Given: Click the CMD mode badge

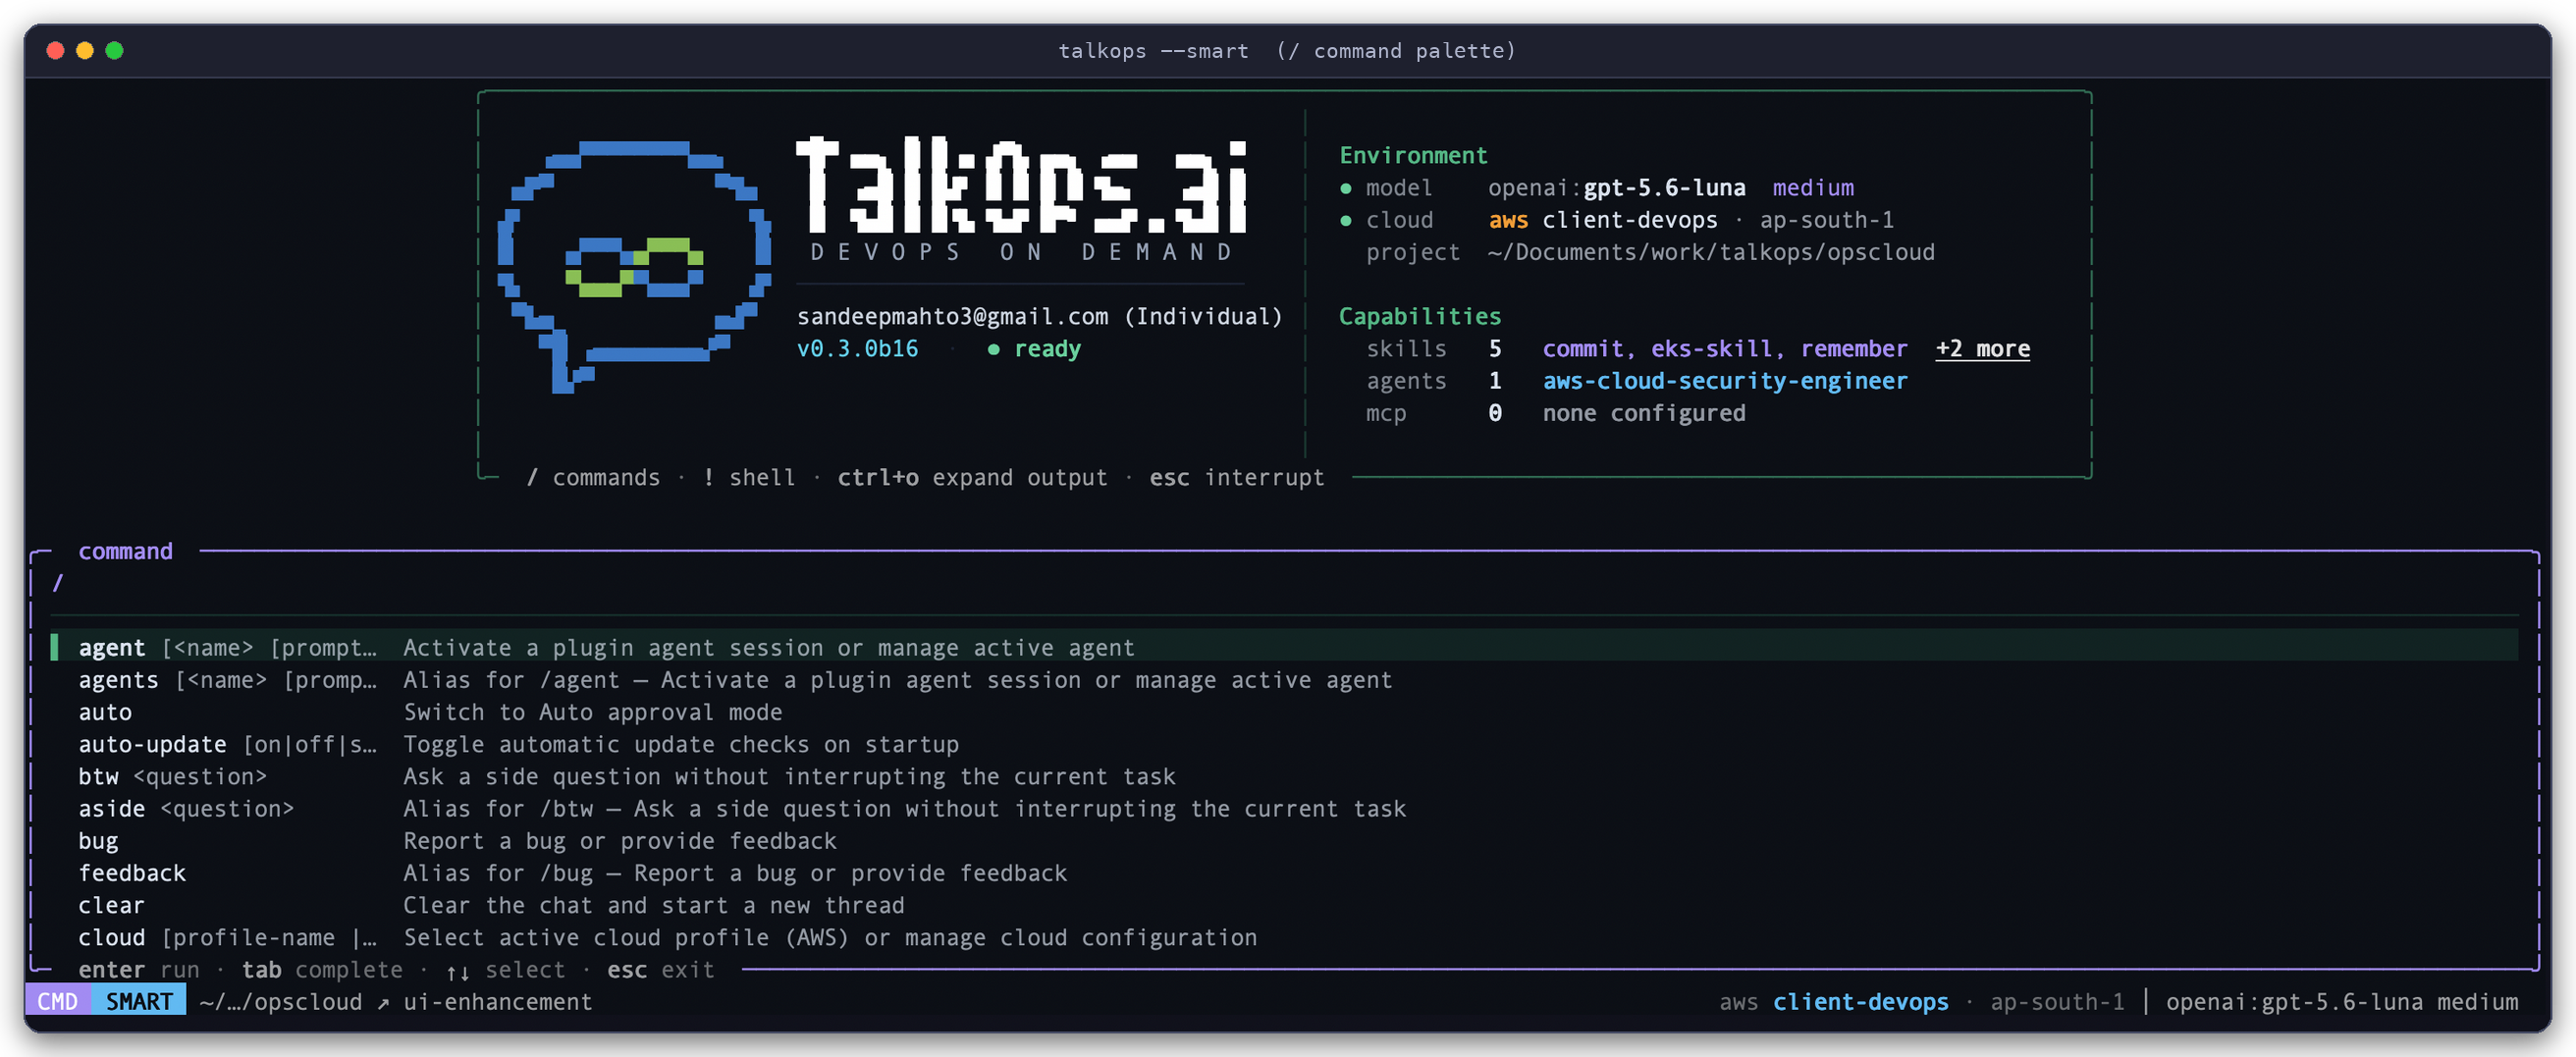Looking at the screenshot, I should pos(57,1001).
